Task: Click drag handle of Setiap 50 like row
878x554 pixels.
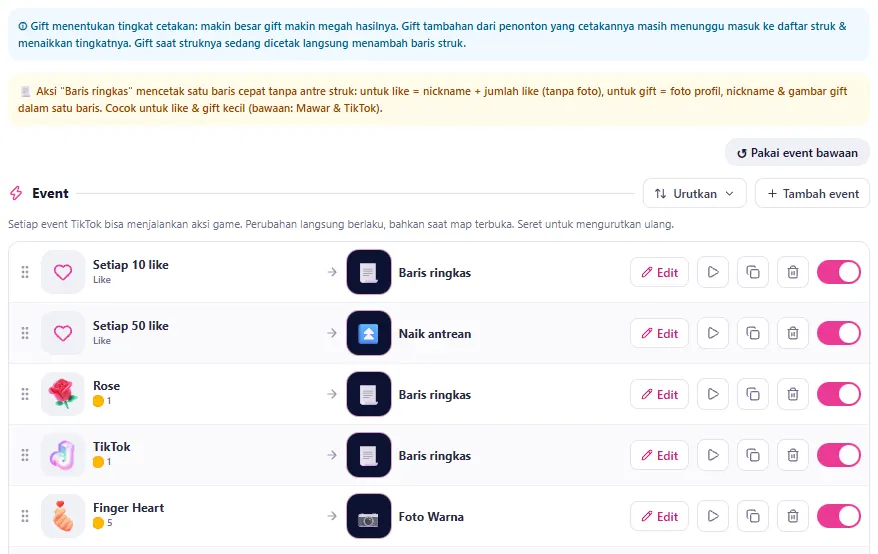Action: 25,333
